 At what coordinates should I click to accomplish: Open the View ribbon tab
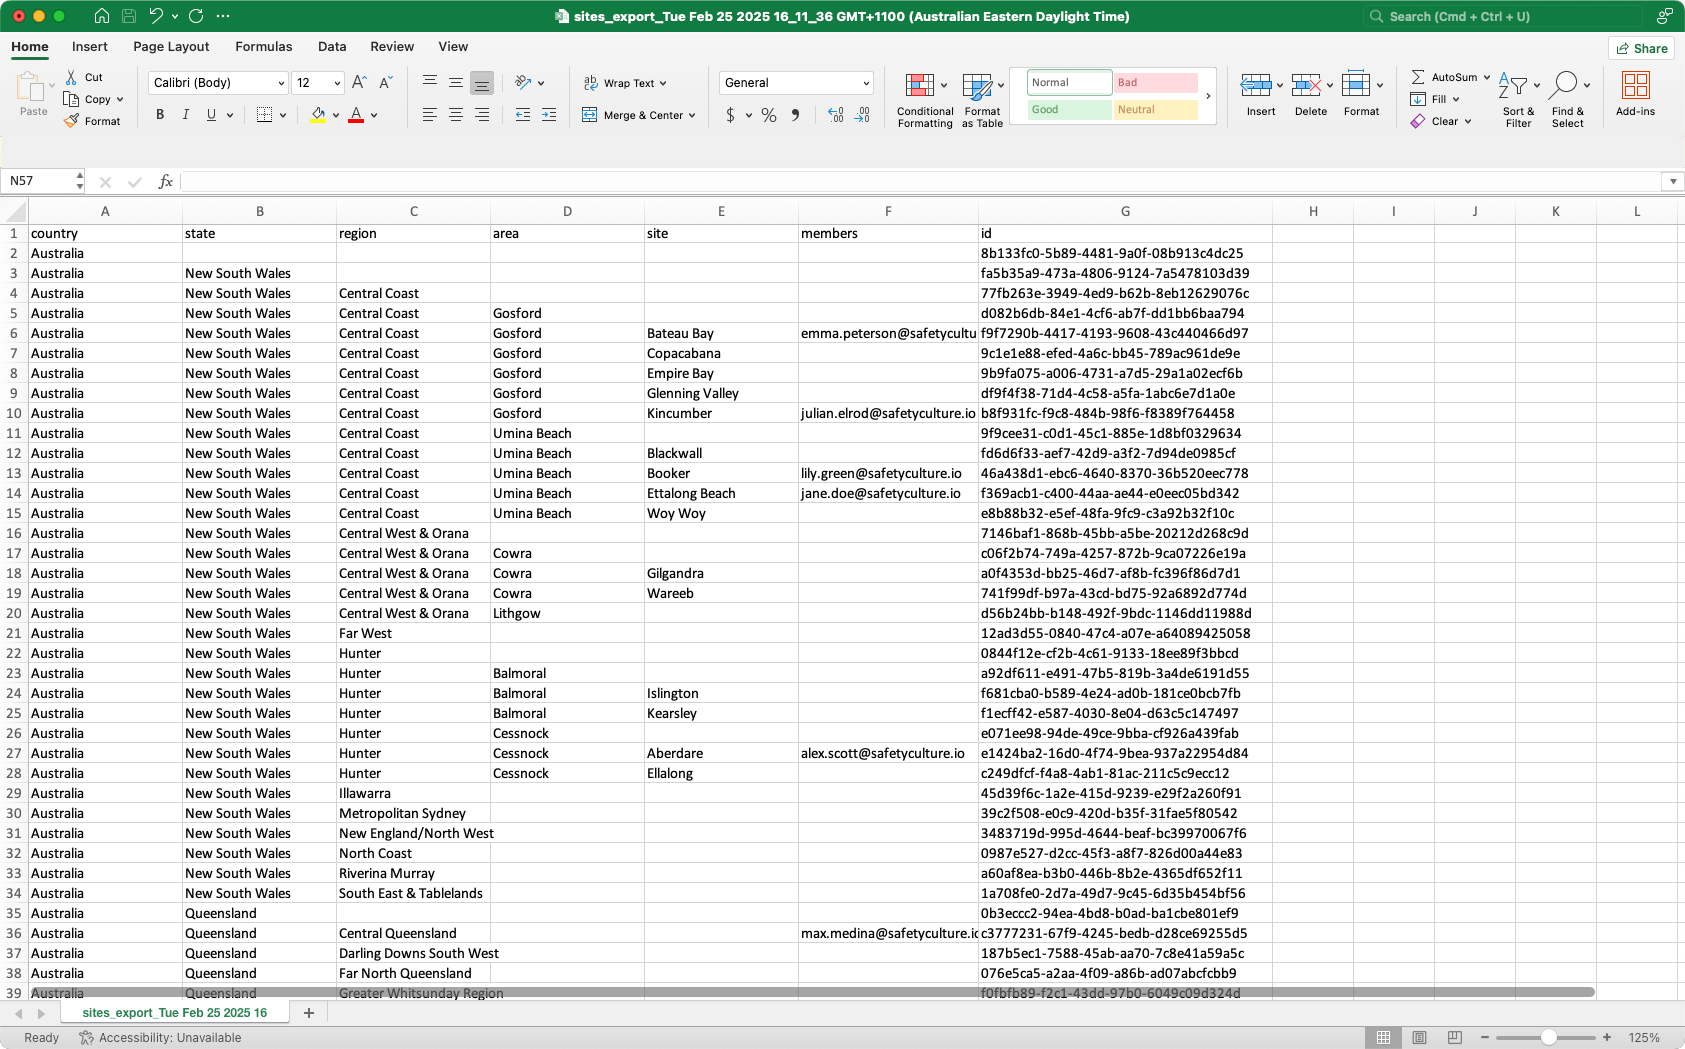[x=453, y=47]
